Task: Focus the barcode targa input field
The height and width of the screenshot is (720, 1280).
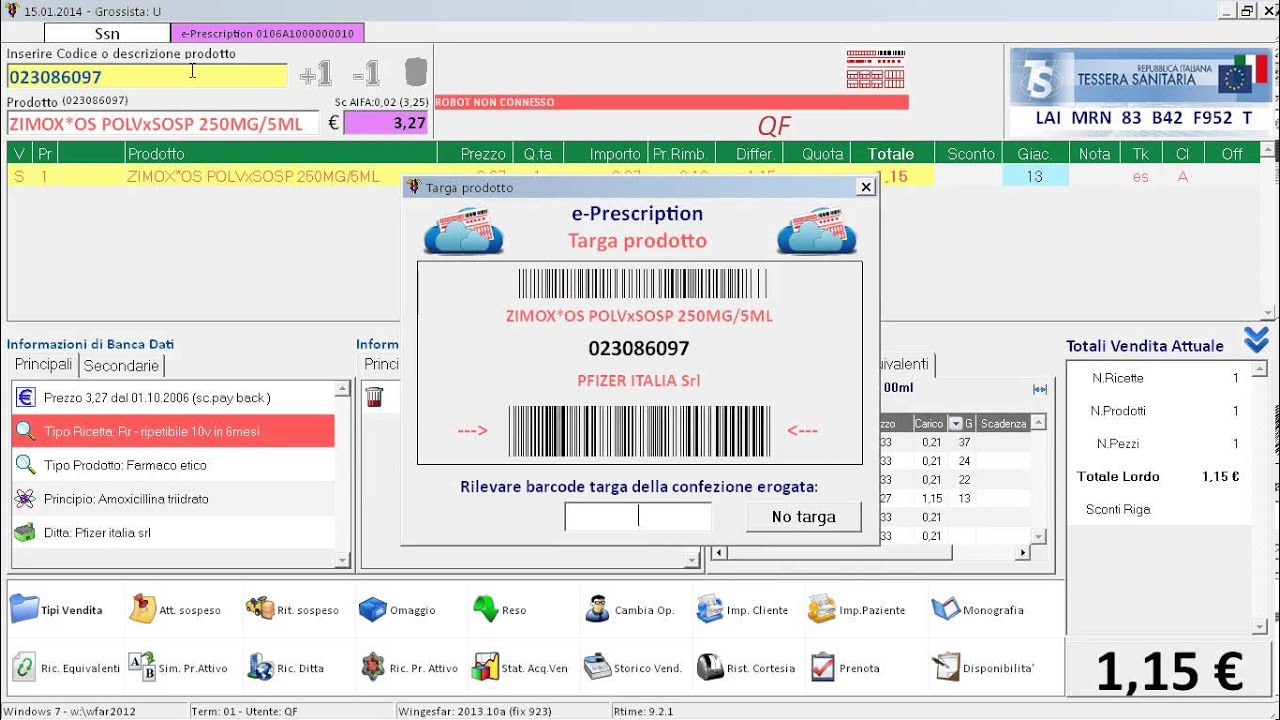Action: point(638,517)
